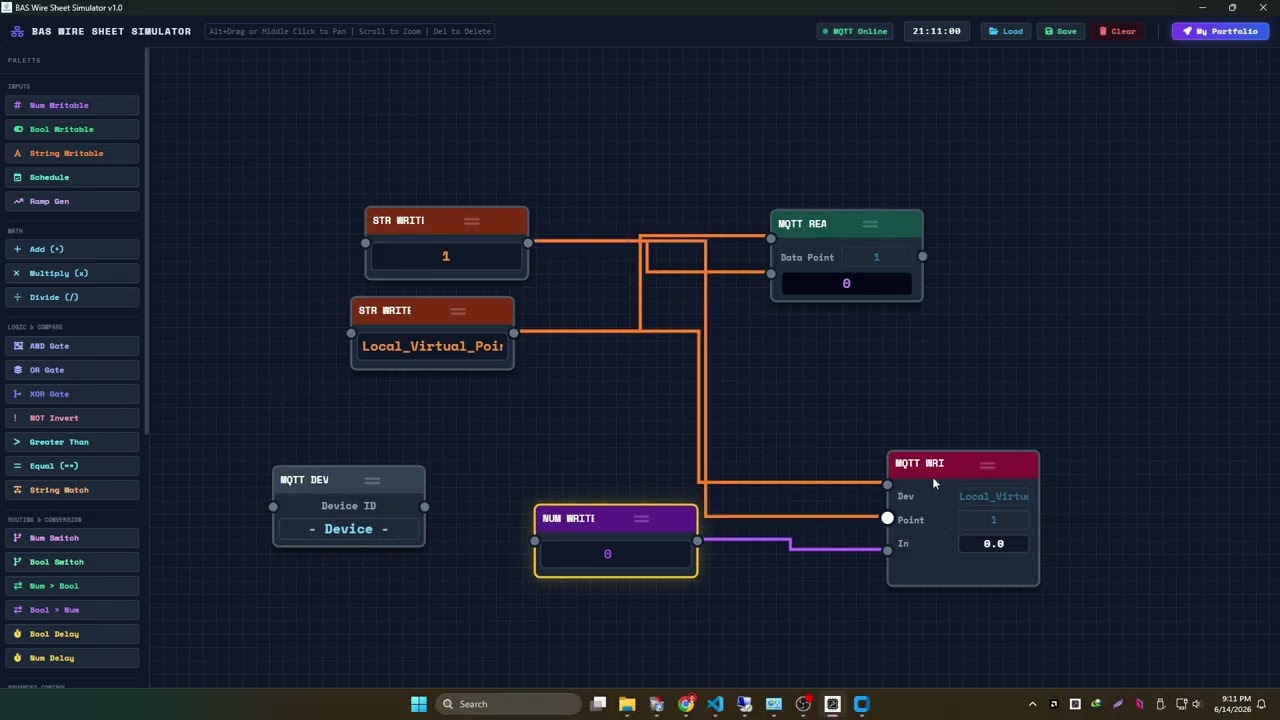Select String Writable palette item

pyautogui.click(x=72, y=153)
